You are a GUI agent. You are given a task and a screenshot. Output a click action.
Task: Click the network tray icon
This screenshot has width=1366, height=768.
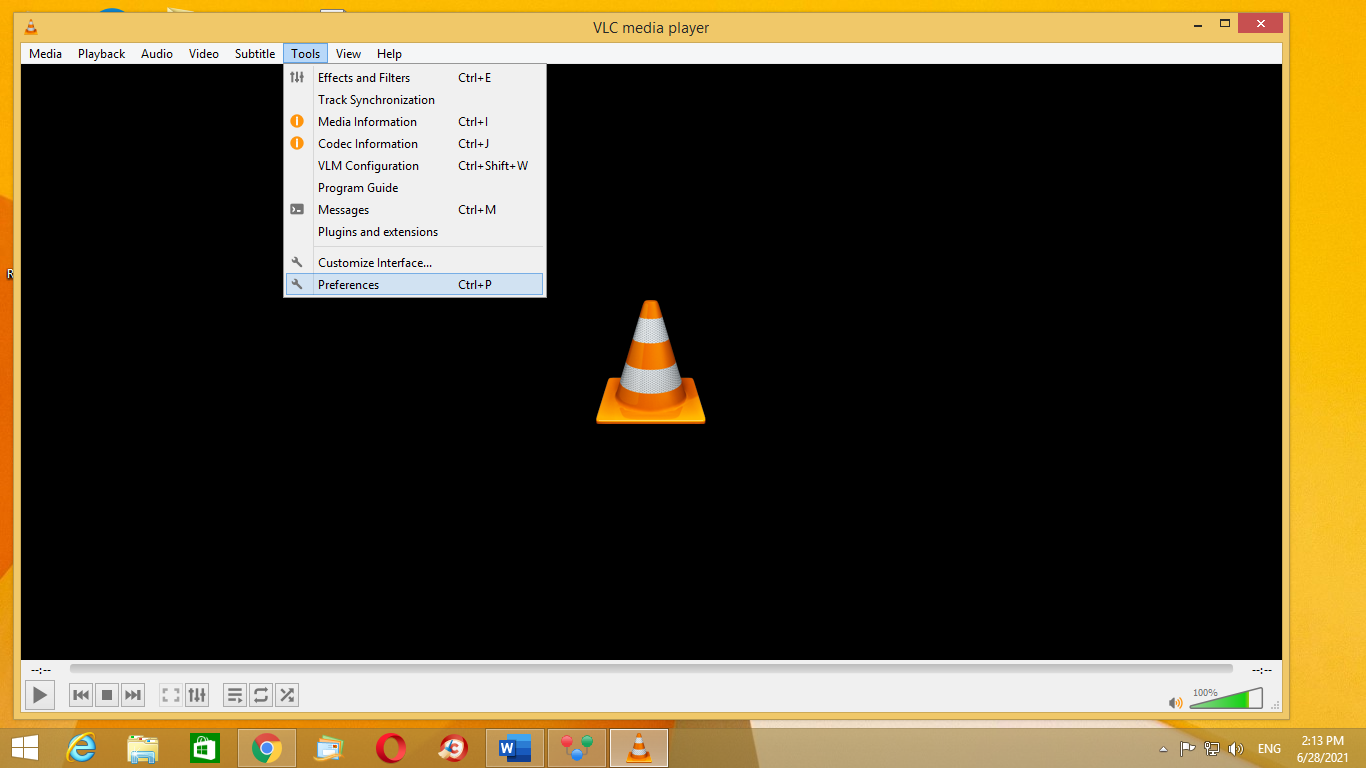click(1212, 748)
